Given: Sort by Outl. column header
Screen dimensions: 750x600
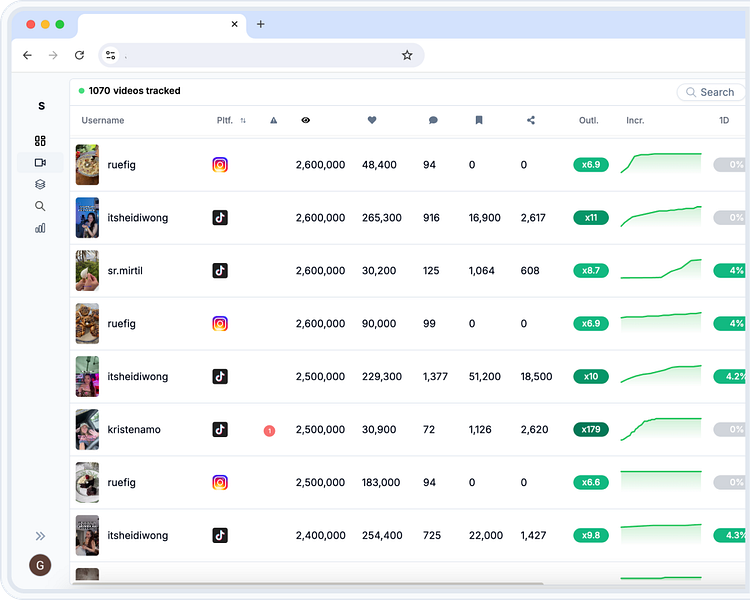Looking at the screenshot, I should tap(589, 121).
